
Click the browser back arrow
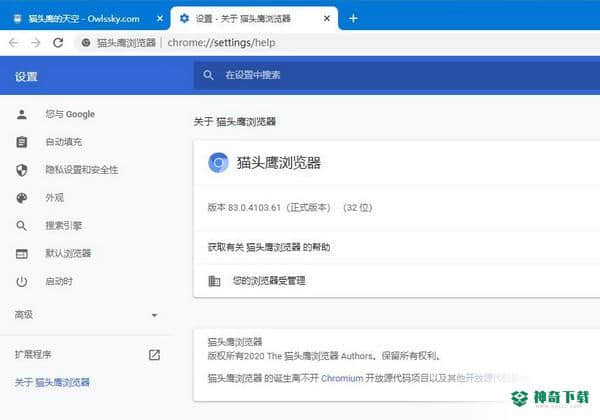(14, 42)
